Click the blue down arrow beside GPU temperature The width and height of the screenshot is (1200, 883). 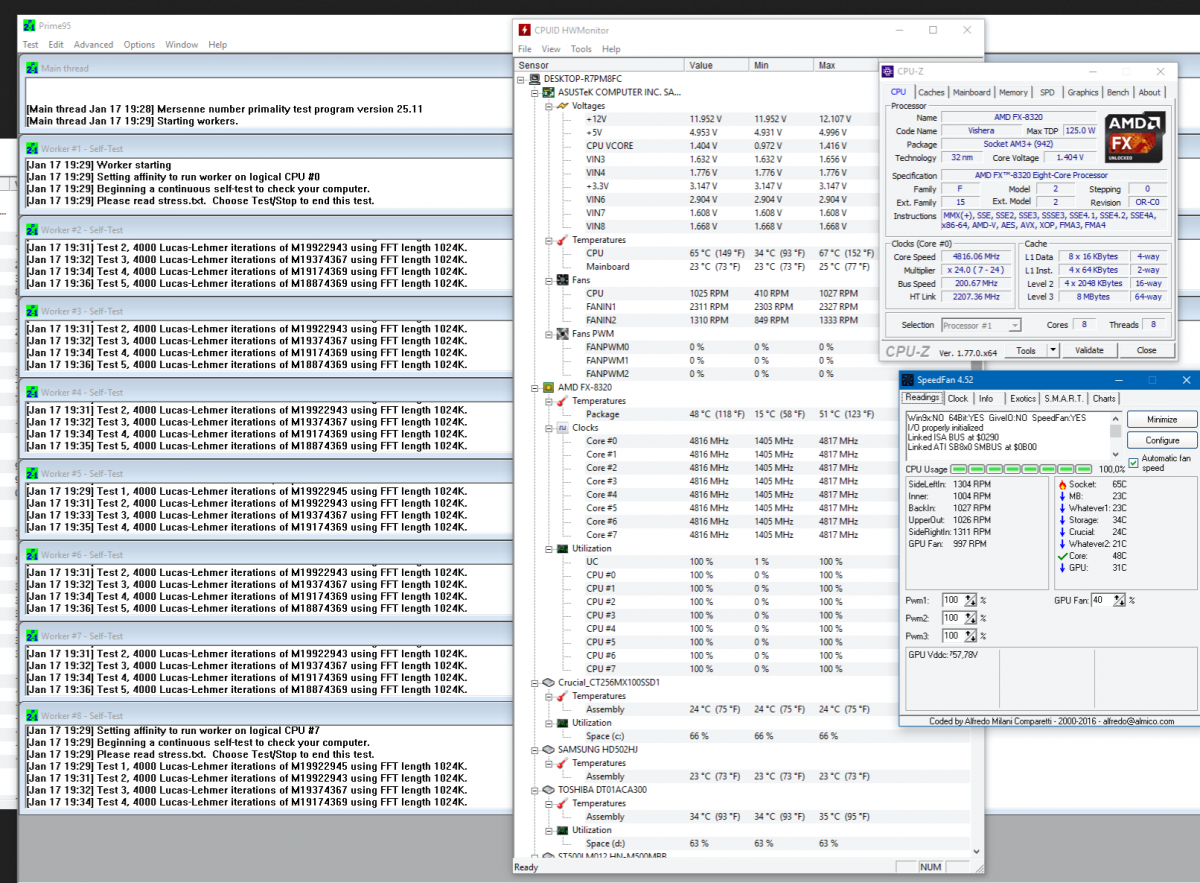coord(1062,568)
